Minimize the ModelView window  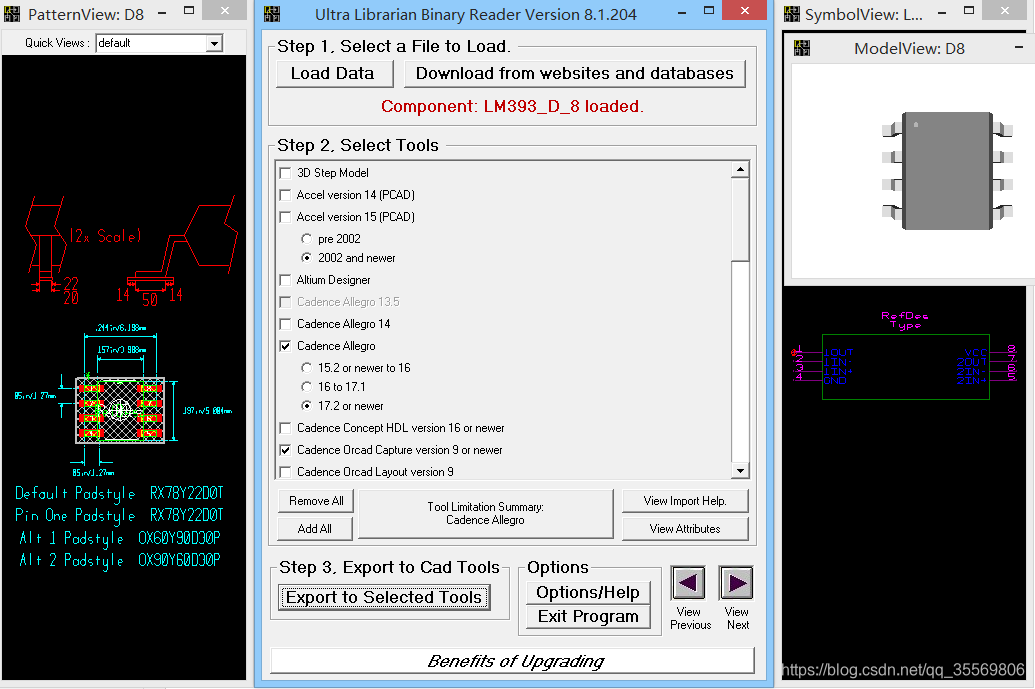pyautogui.click(x=1019, y=48)
